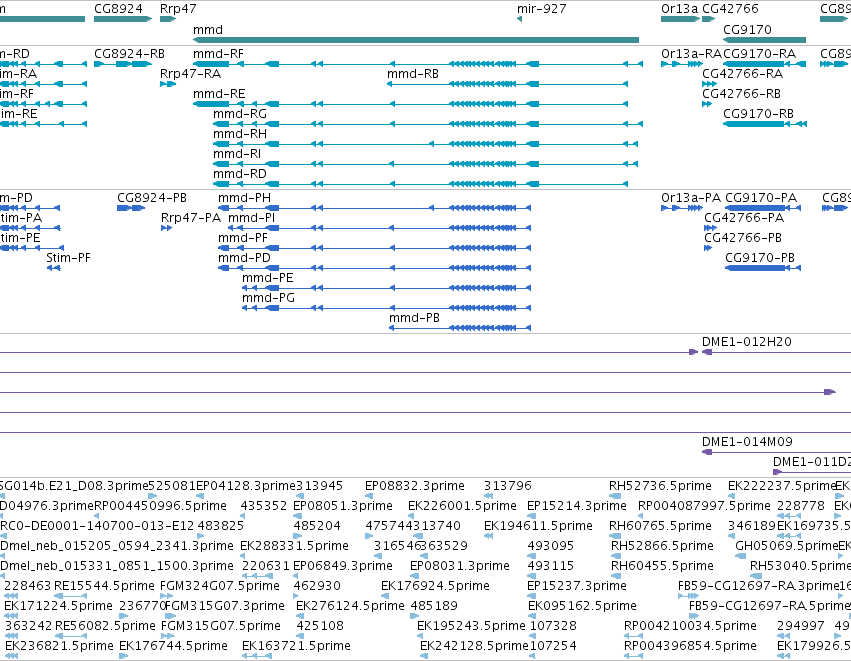The width and height of the screenshot is (851, 661).
Task: Select the CG42766-RA transcript label
Action: [742, 74]
